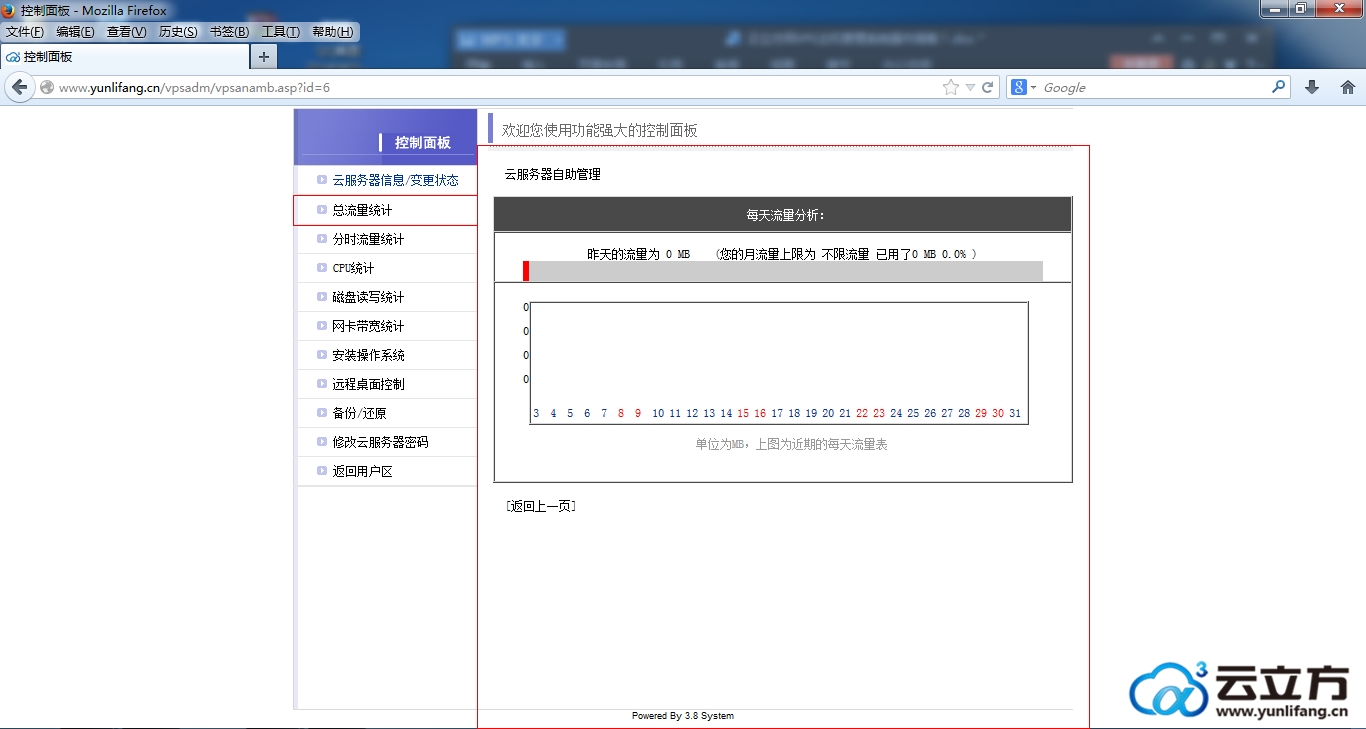Image resolution: width=1366 pixels, height=729 pixels.
Task: Open the 历史(S) menu
Action: tap(178, 32)
